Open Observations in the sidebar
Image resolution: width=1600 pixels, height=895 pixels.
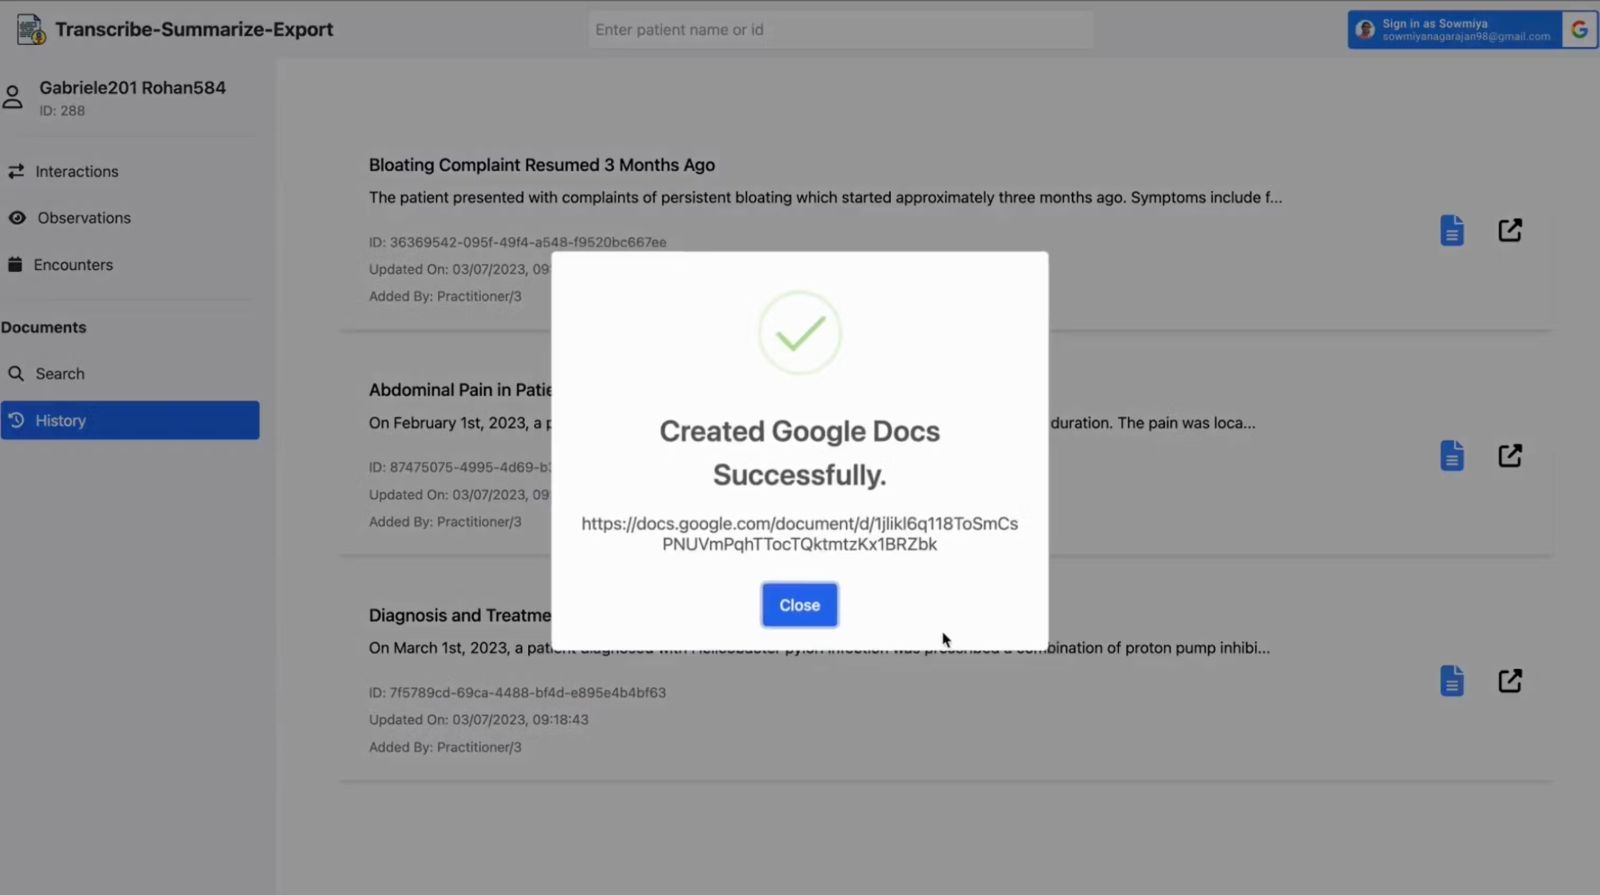(84, 218)
